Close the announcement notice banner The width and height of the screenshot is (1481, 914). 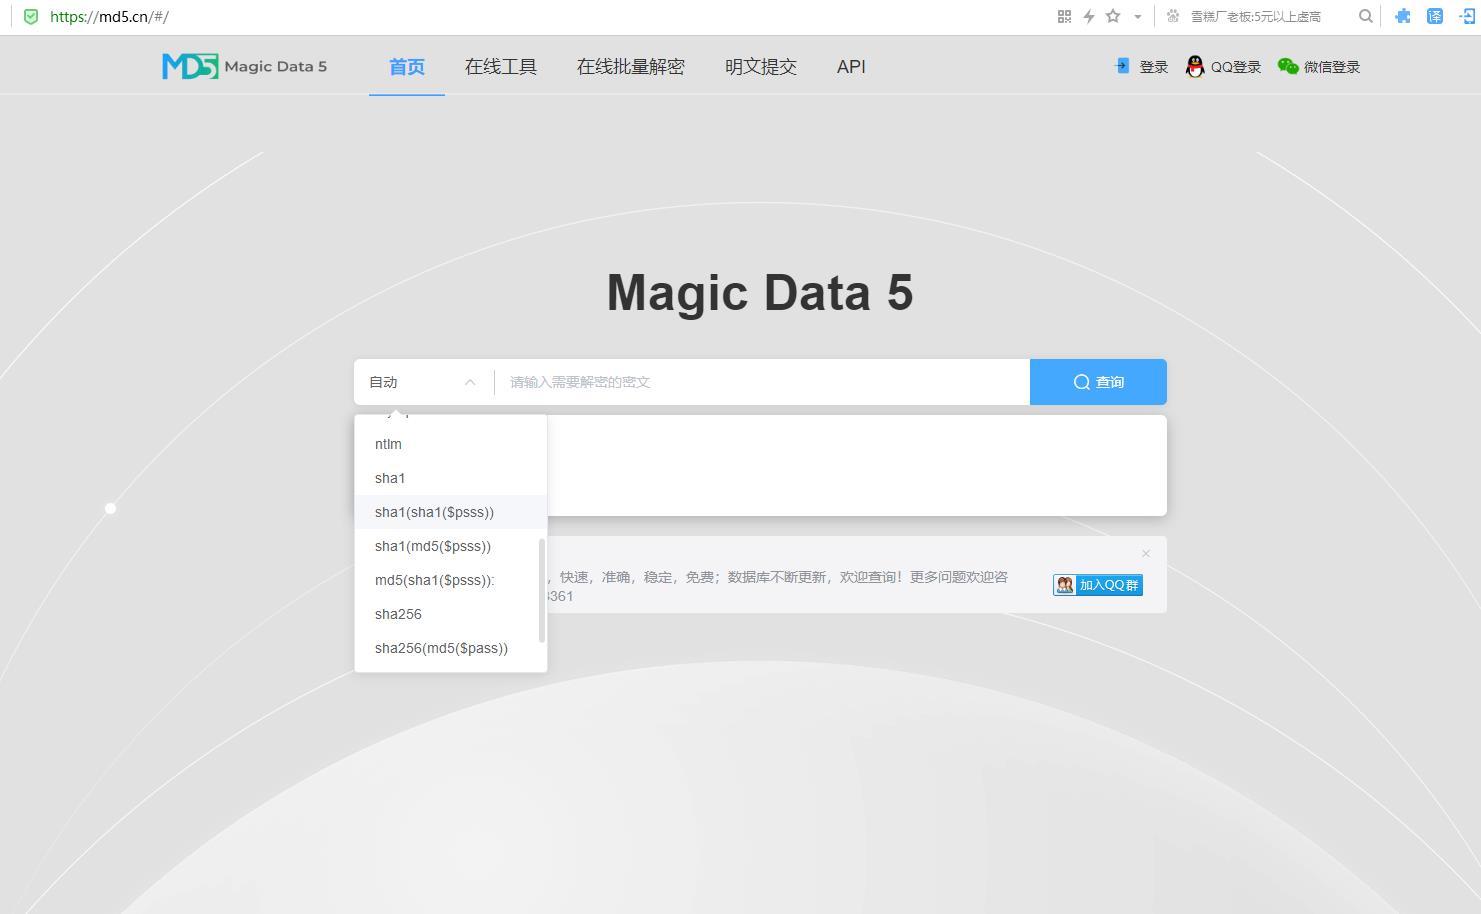tap(1146, 553)
